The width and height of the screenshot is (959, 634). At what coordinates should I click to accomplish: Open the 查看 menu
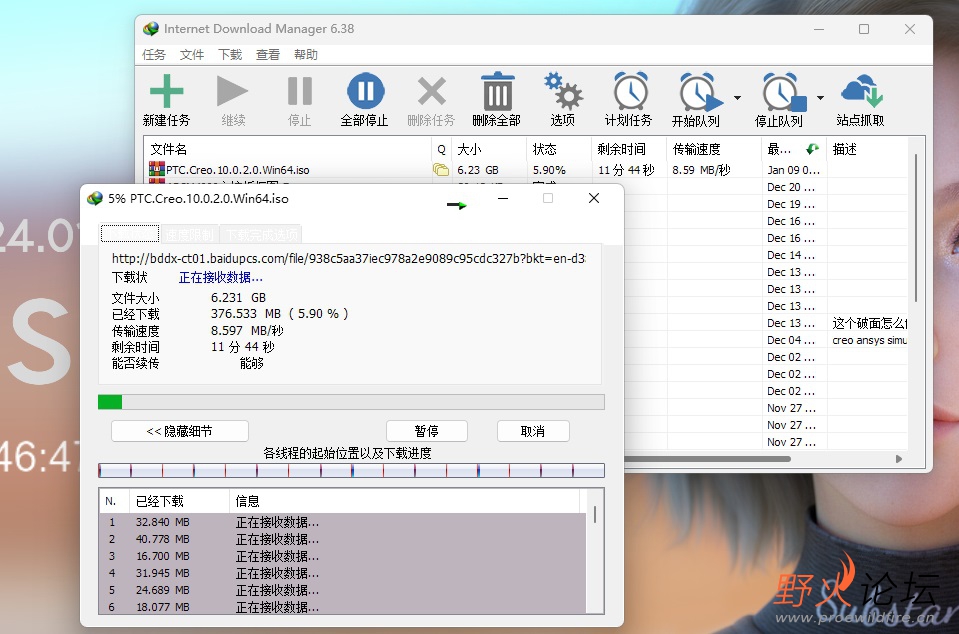click(x=268, y=54)
